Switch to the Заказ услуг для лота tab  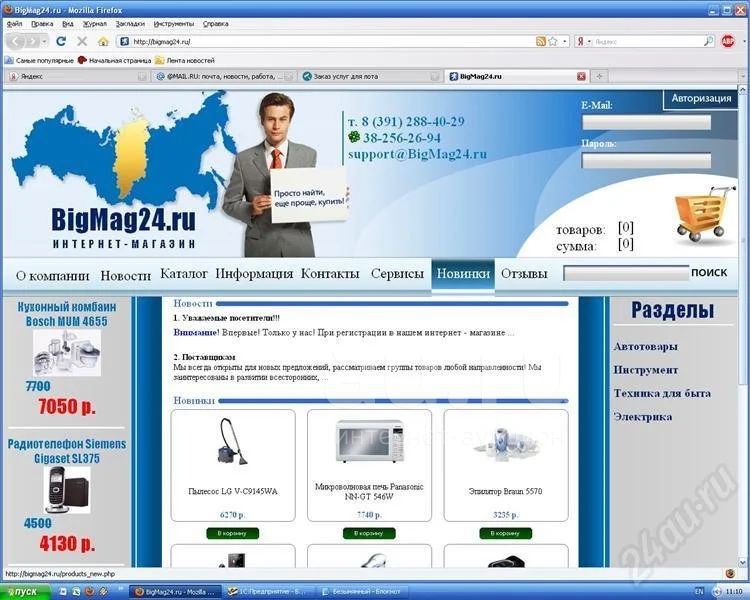click(370, 76)
